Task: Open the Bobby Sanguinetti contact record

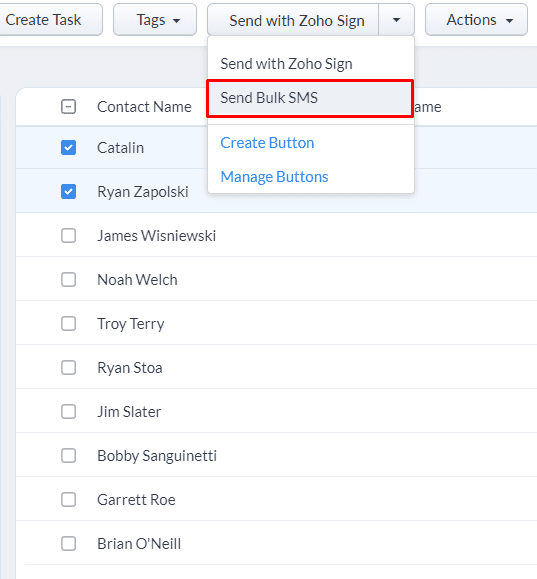Action: [x=157, y=456]
